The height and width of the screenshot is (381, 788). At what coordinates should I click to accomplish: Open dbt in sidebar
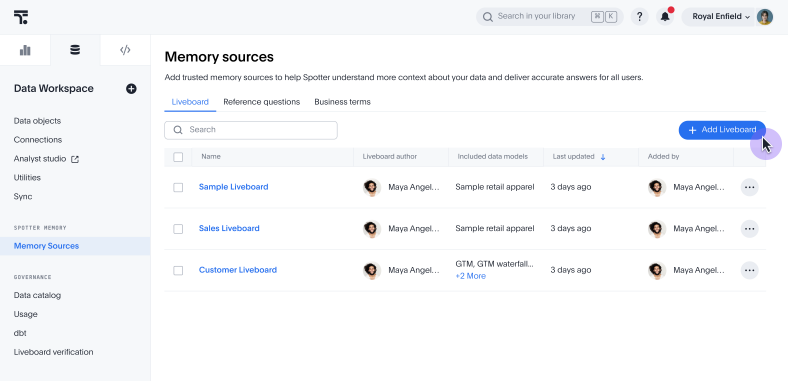click(20, 333)
